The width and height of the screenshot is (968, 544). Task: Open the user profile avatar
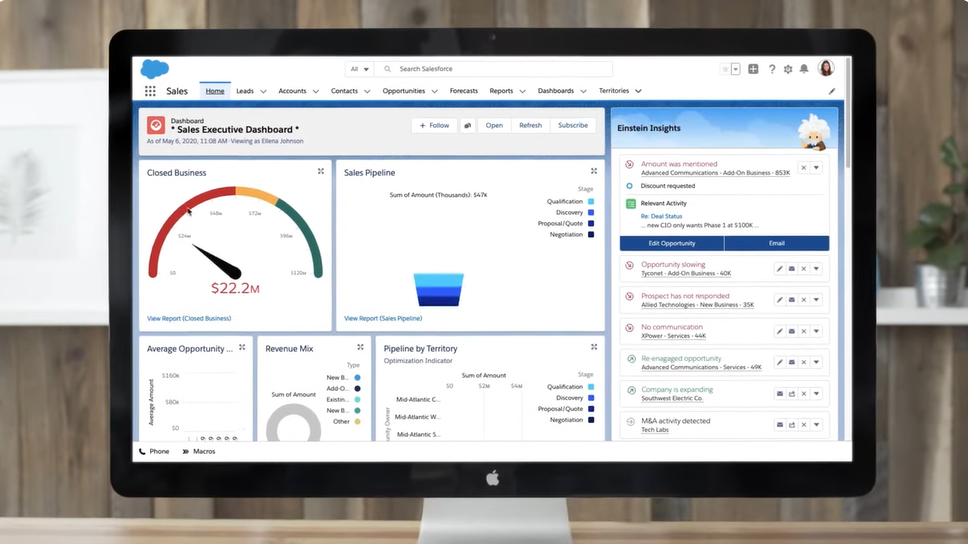[826, 68]
